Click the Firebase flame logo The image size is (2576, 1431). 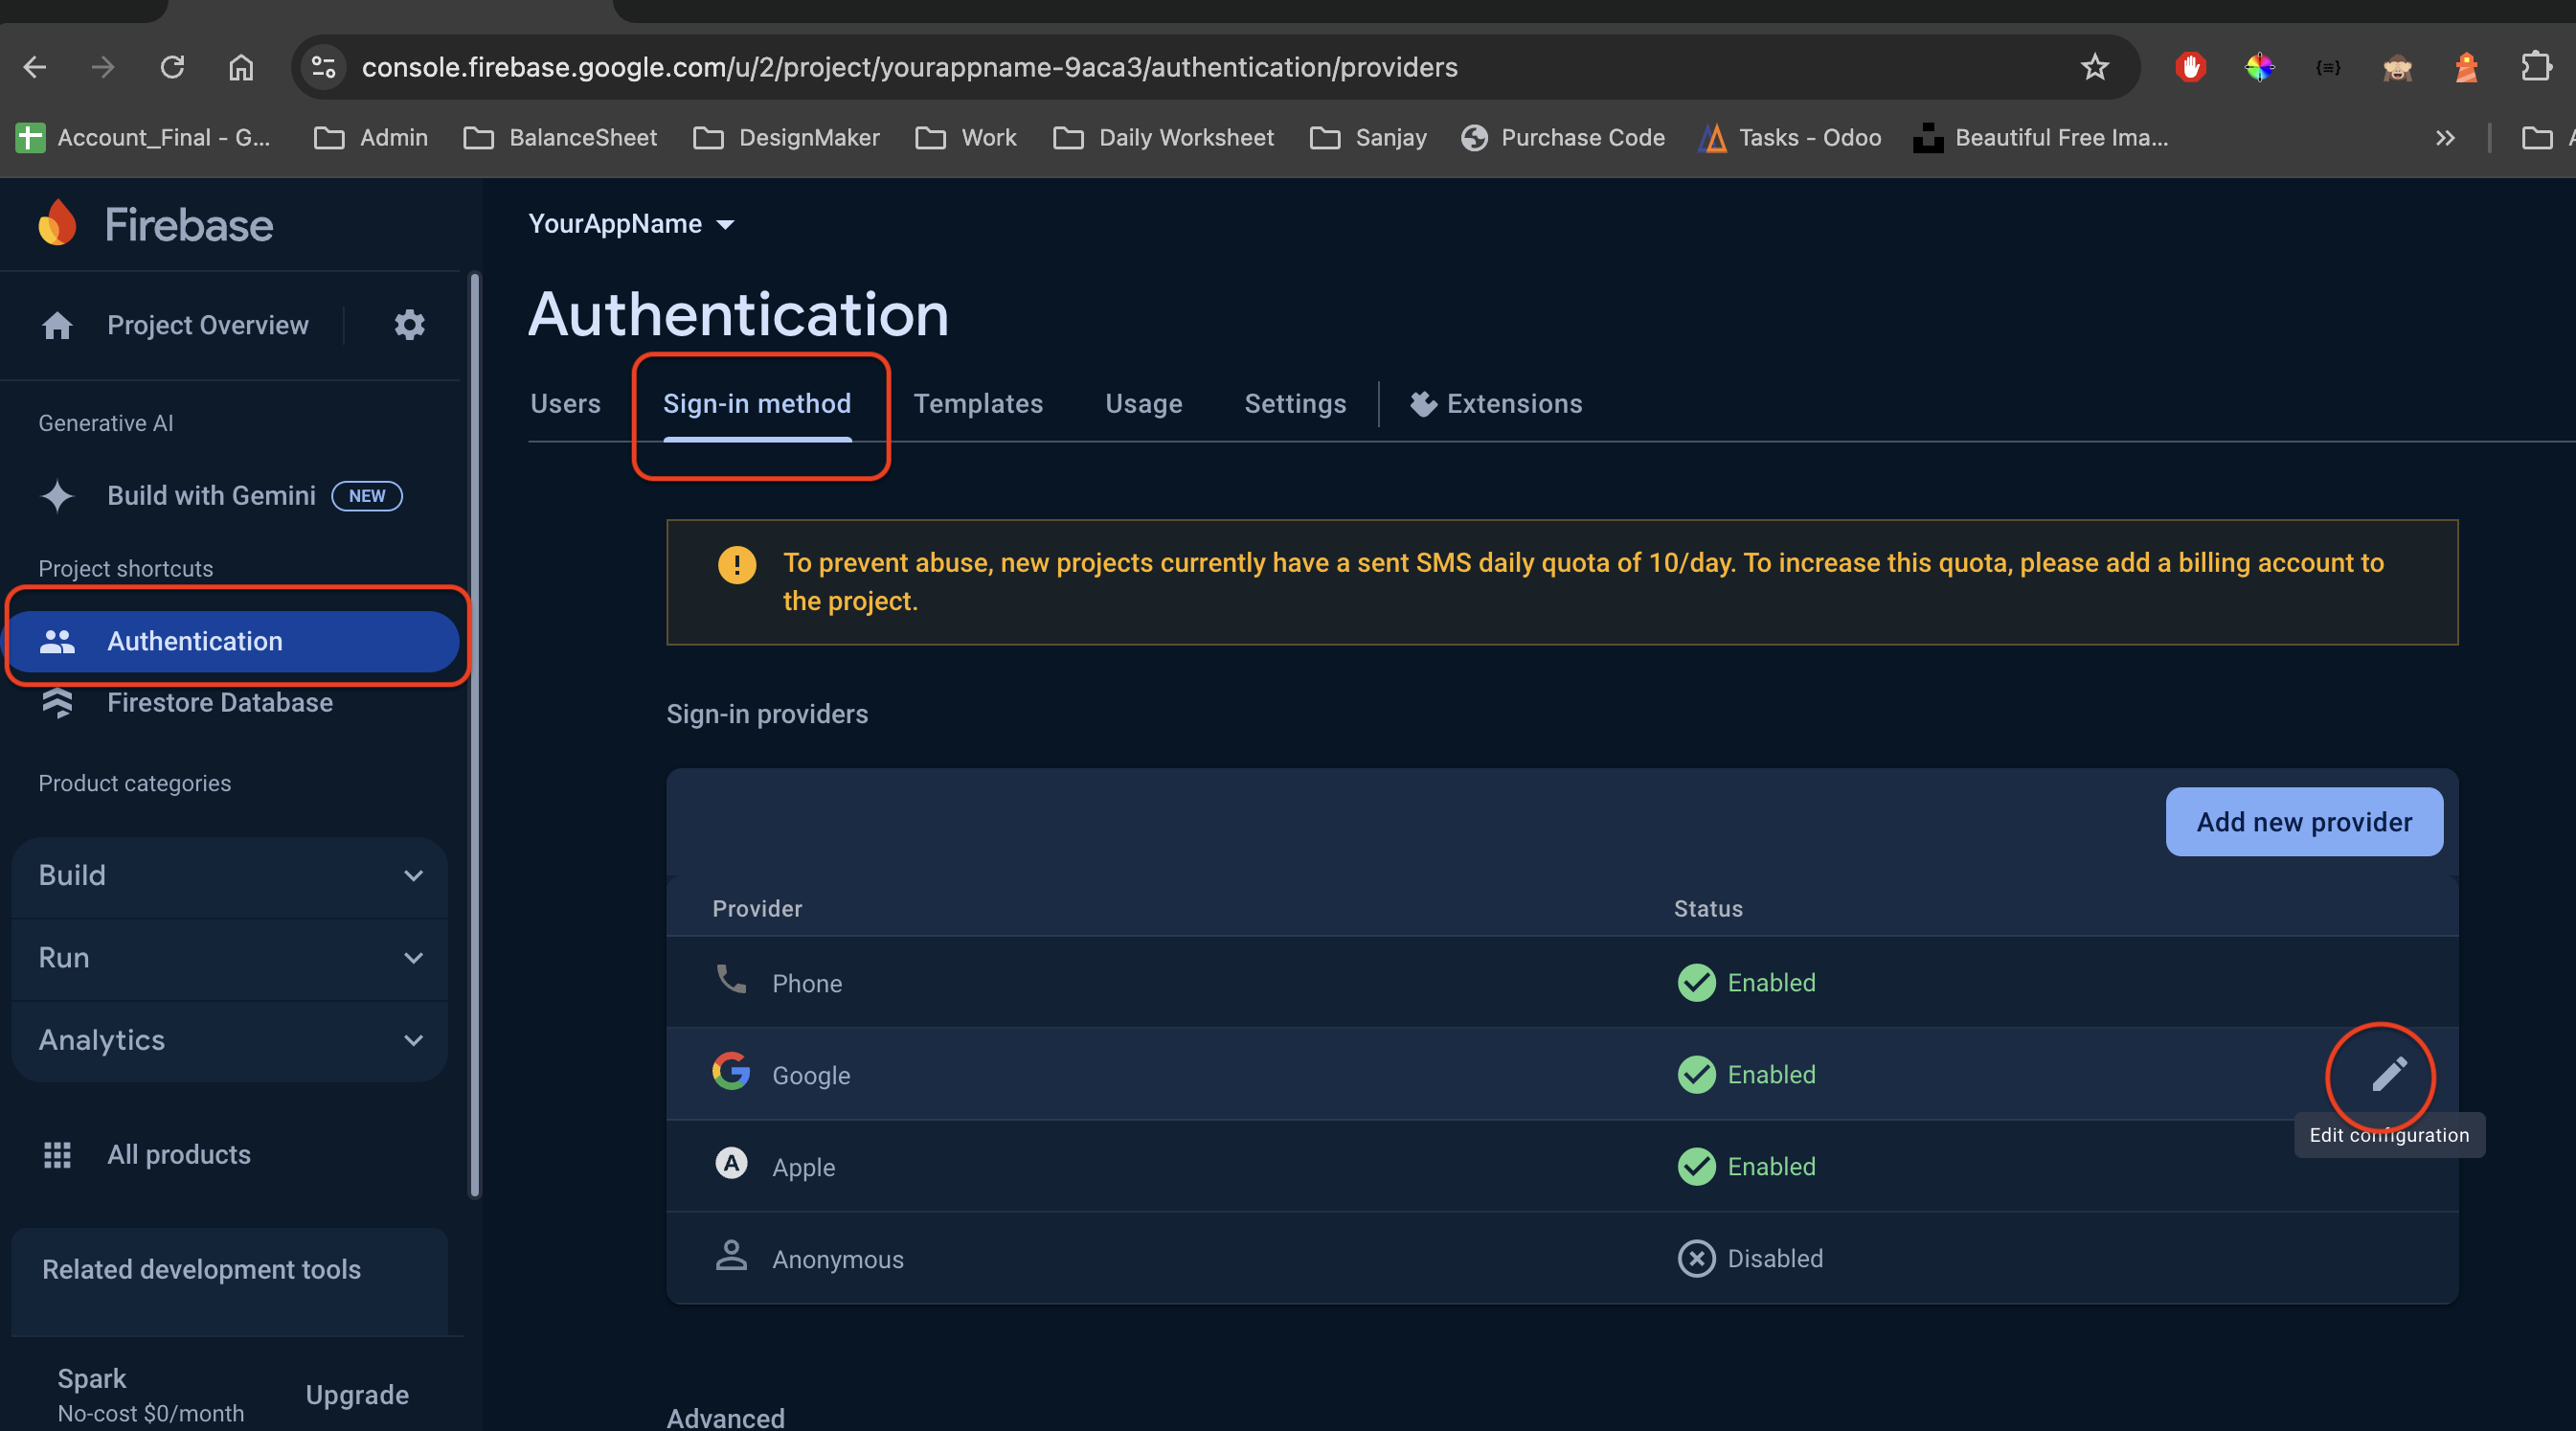click(x=57, y=223)
